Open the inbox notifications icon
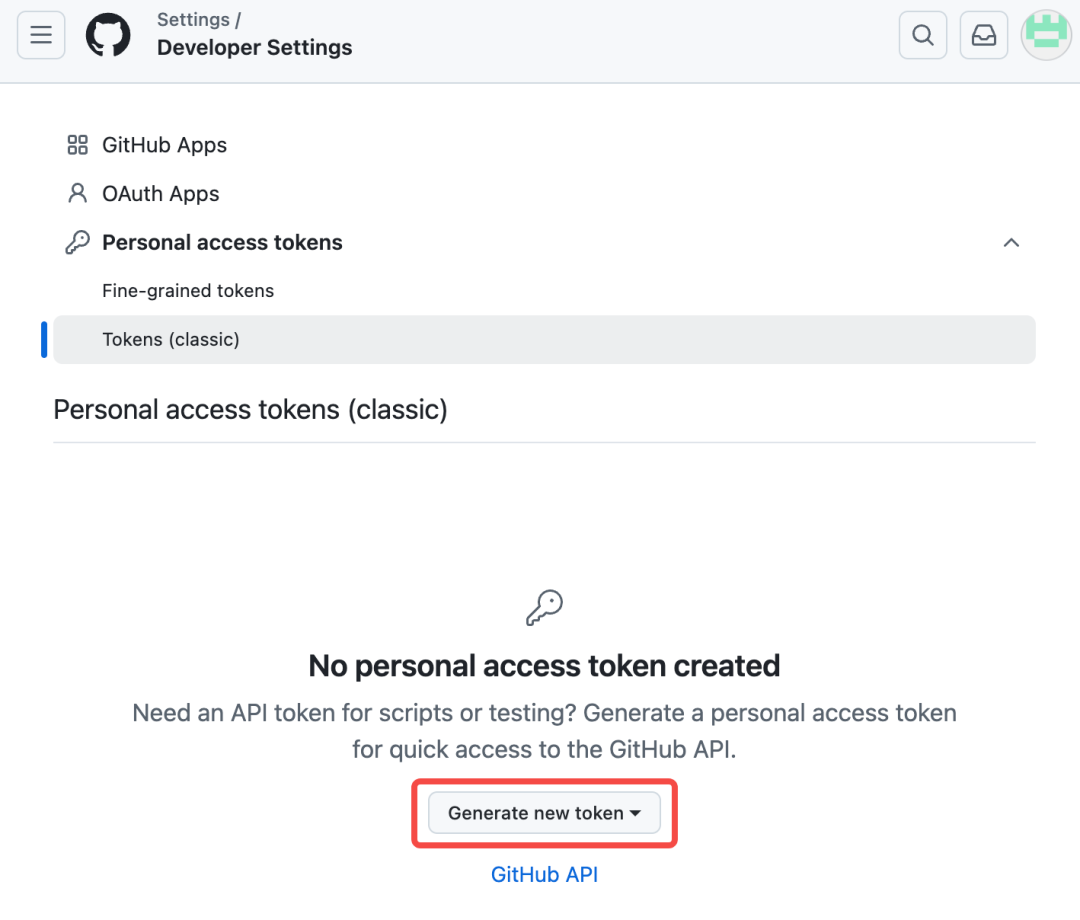The width and height of the screenshot is (1080, 920). click(x=983, y=35)
